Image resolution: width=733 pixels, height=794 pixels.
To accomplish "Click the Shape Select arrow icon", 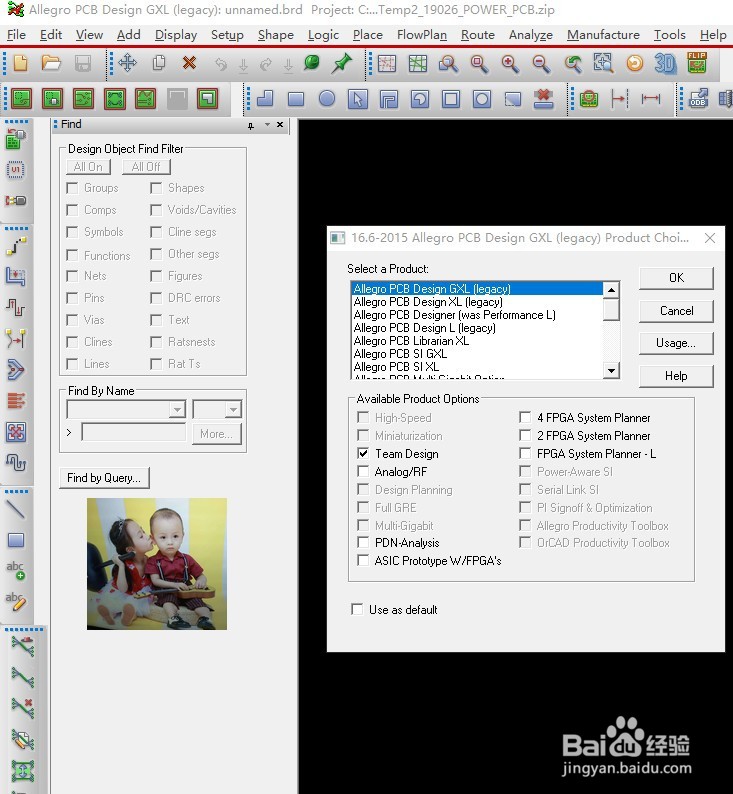I will [358, 99].
